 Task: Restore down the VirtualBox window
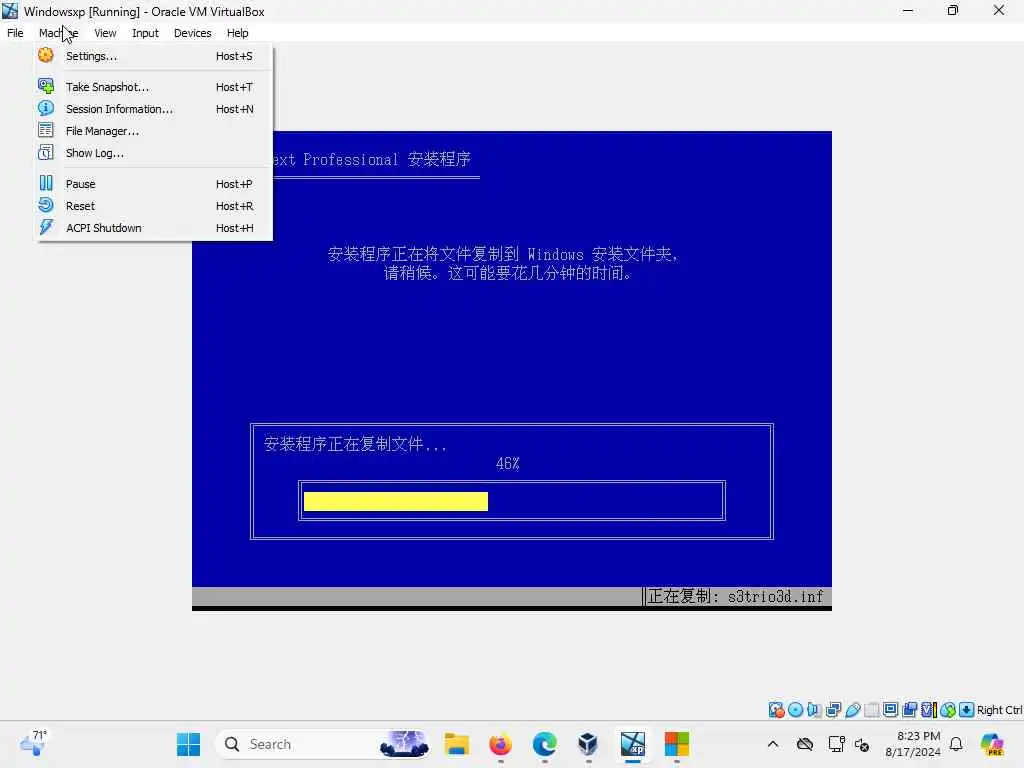(x=953, y=10)
